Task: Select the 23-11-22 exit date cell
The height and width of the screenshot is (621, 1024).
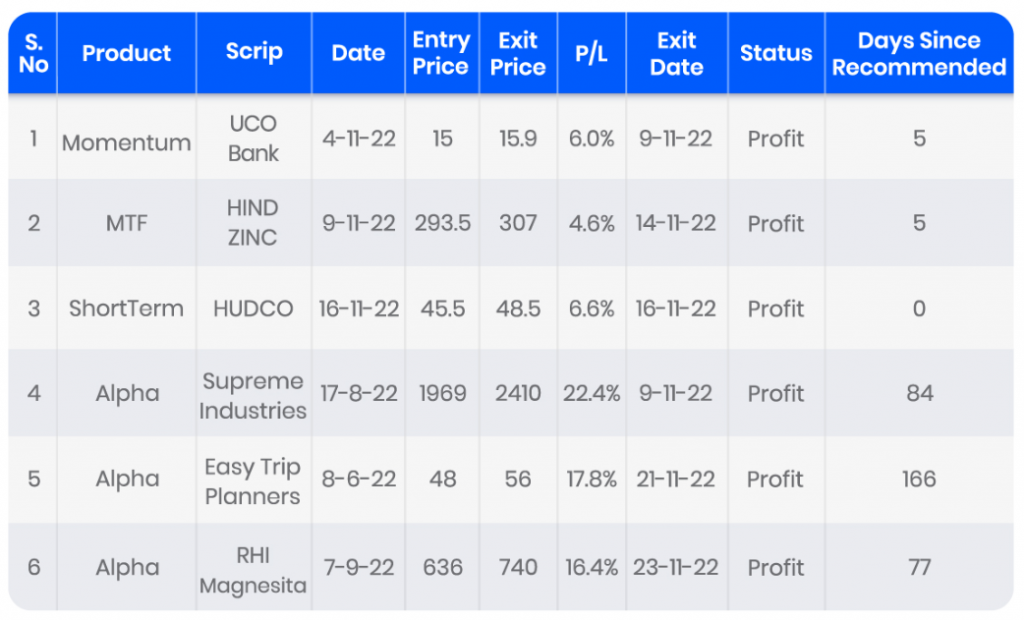Action: coord(676,568)
